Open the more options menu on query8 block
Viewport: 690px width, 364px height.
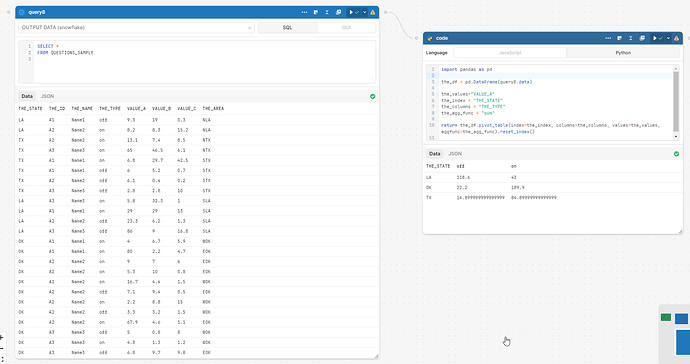304,12
